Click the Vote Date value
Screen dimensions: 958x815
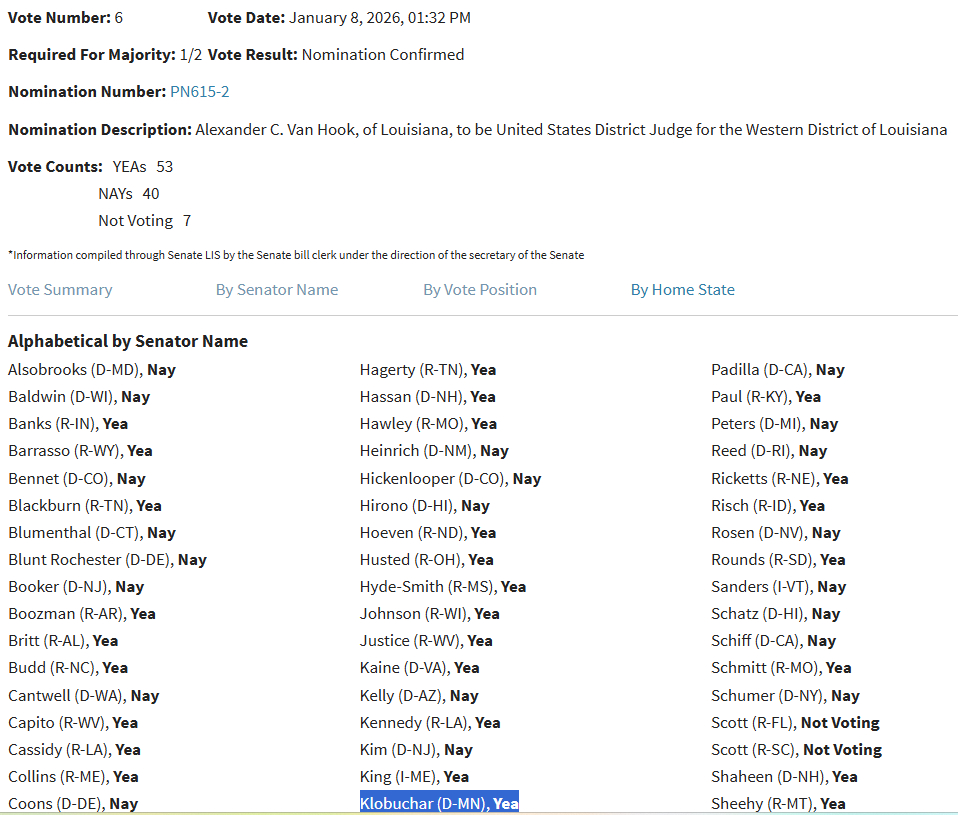click(380, 18)
